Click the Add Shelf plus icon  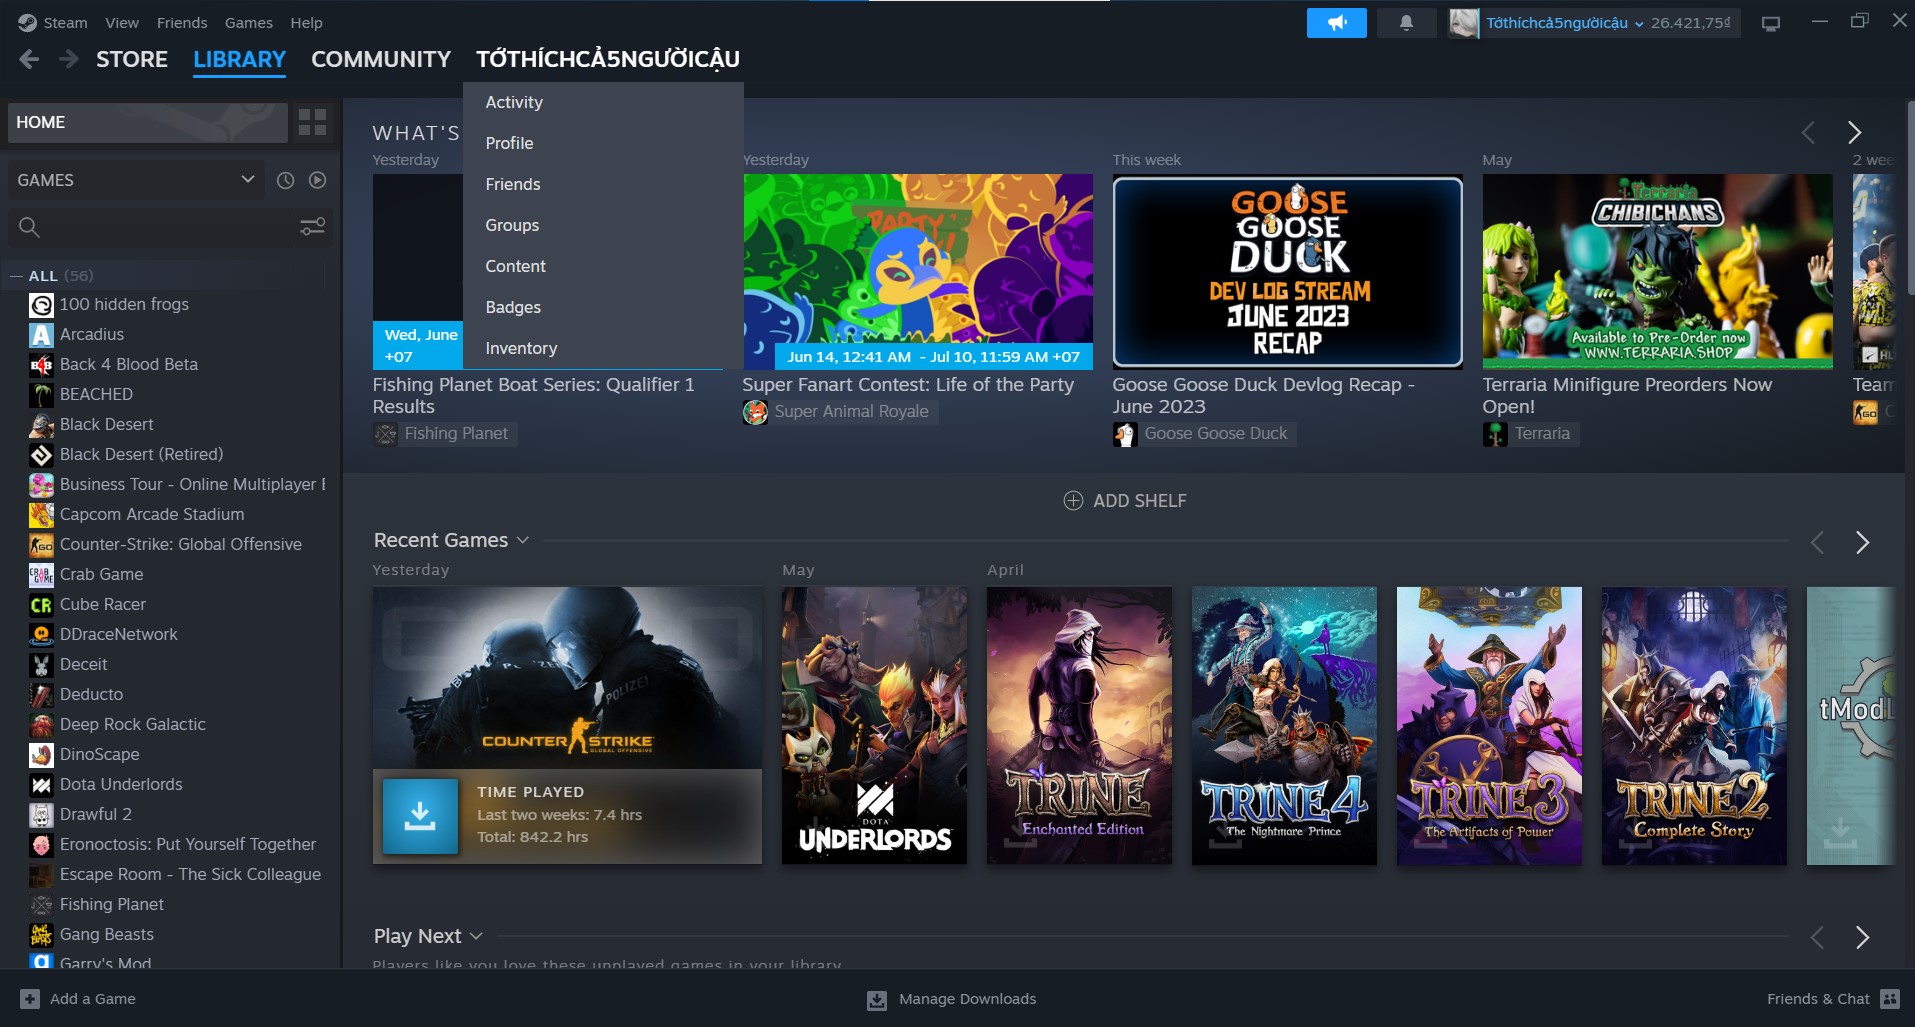click(1073, 500)
